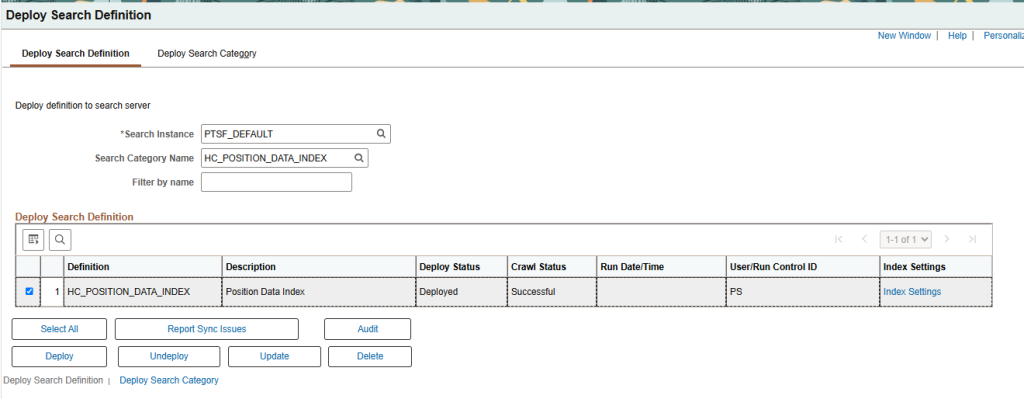Screen dimensions: 1024x399
Task: Open the Personalize page link
Action: click(1004, 36)
